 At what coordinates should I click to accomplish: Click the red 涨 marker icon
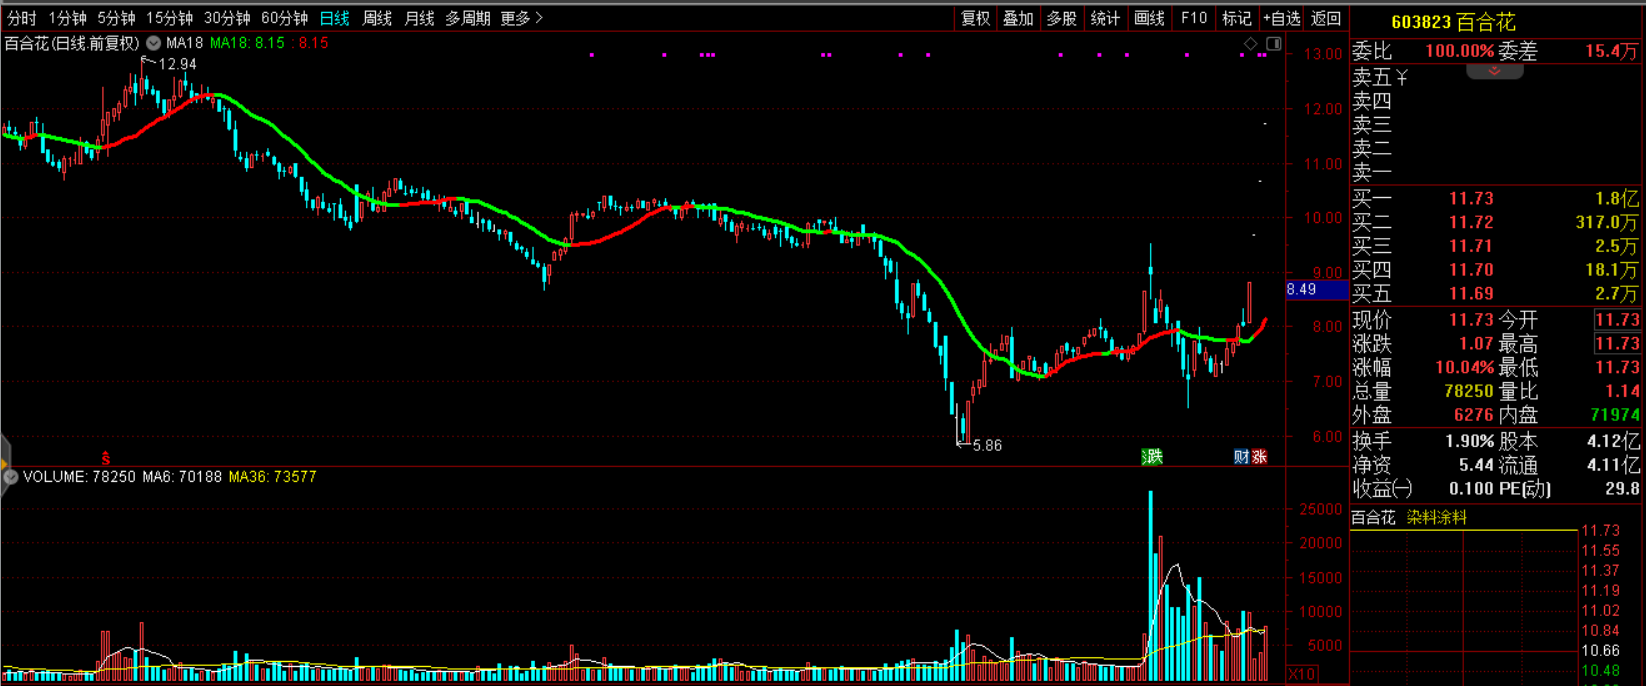point(1259,457)
